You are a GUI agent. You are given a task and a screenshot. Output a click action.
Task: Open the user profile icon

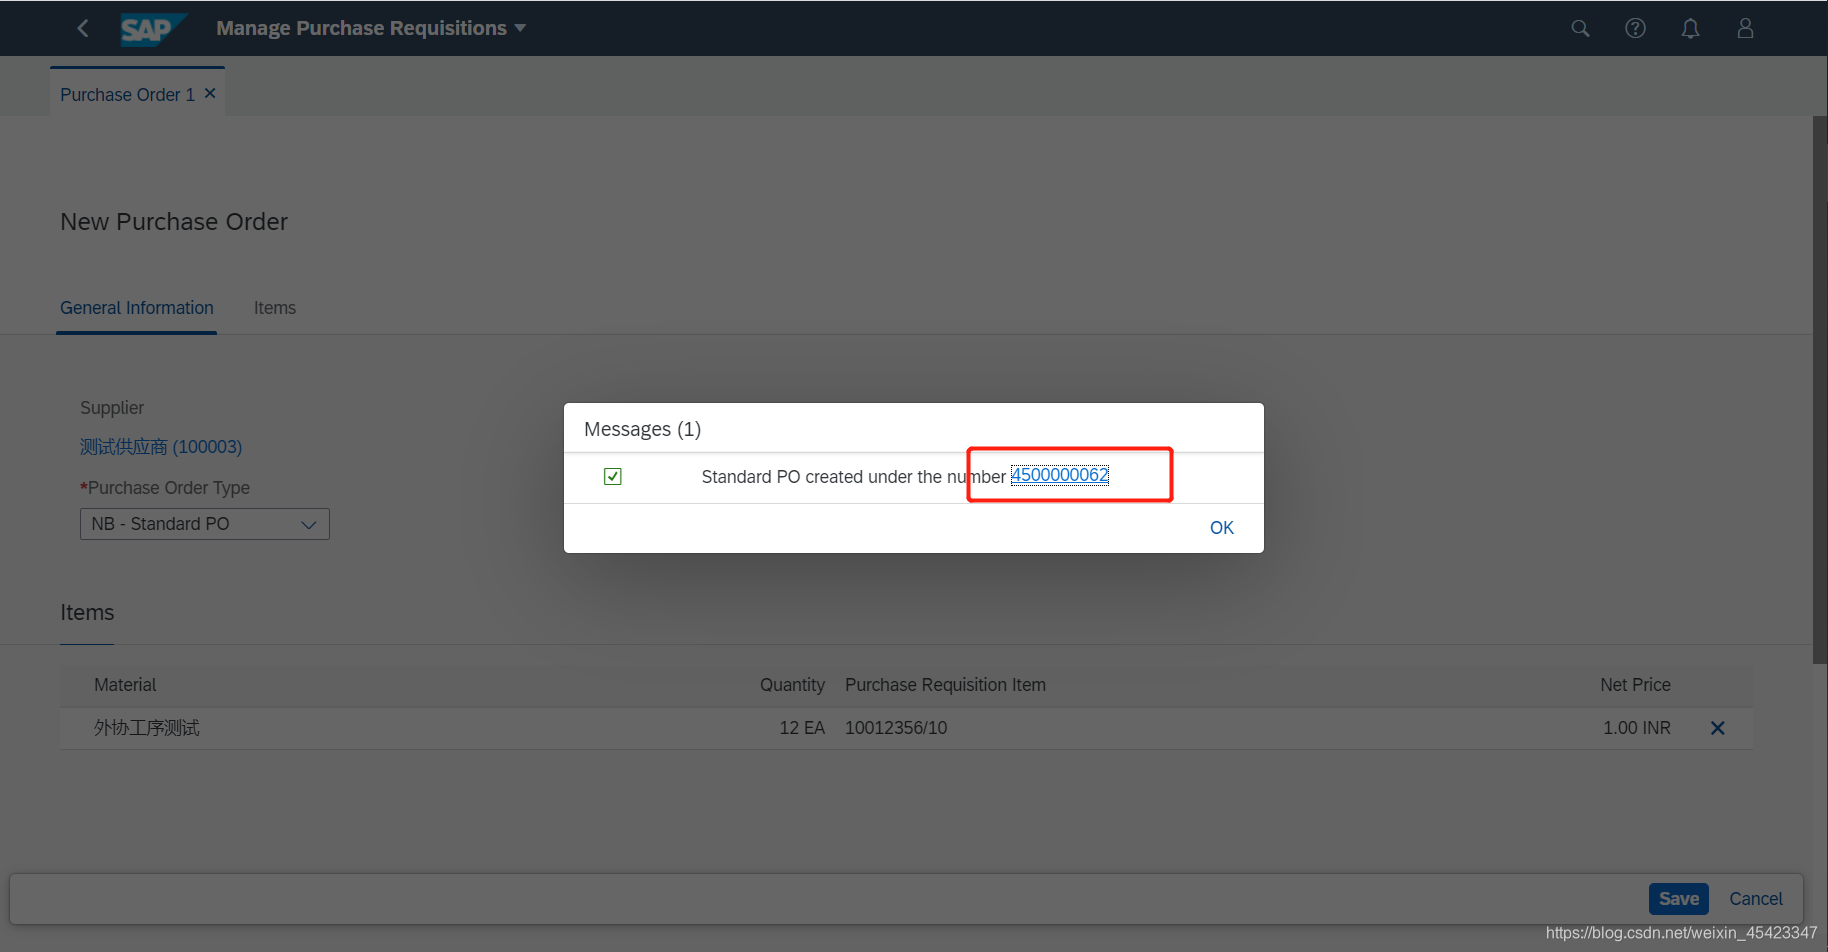[1745, 28]
